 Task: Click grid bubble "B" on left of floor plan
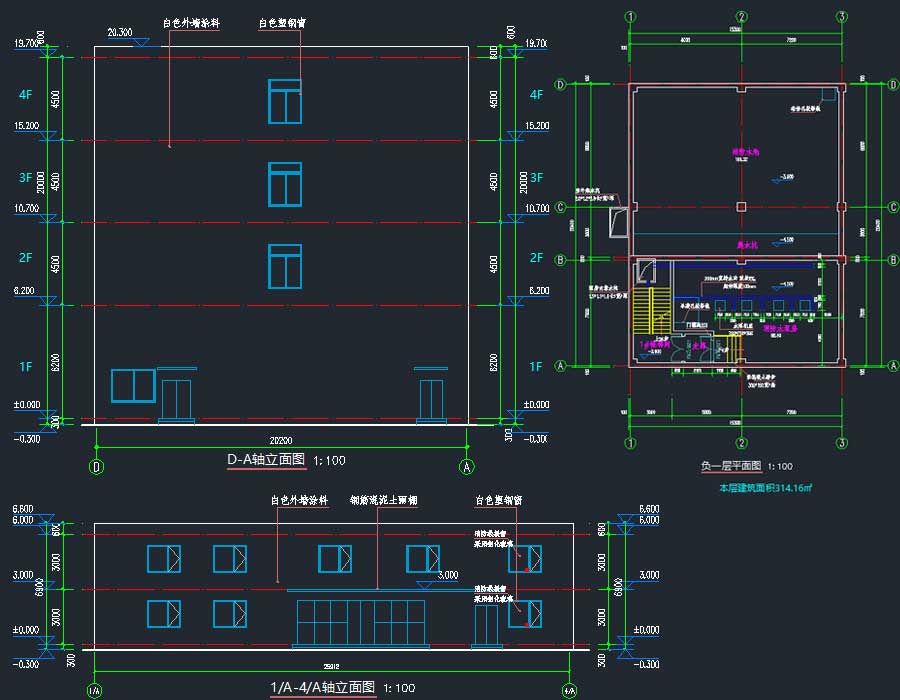[x=561, y=260]
